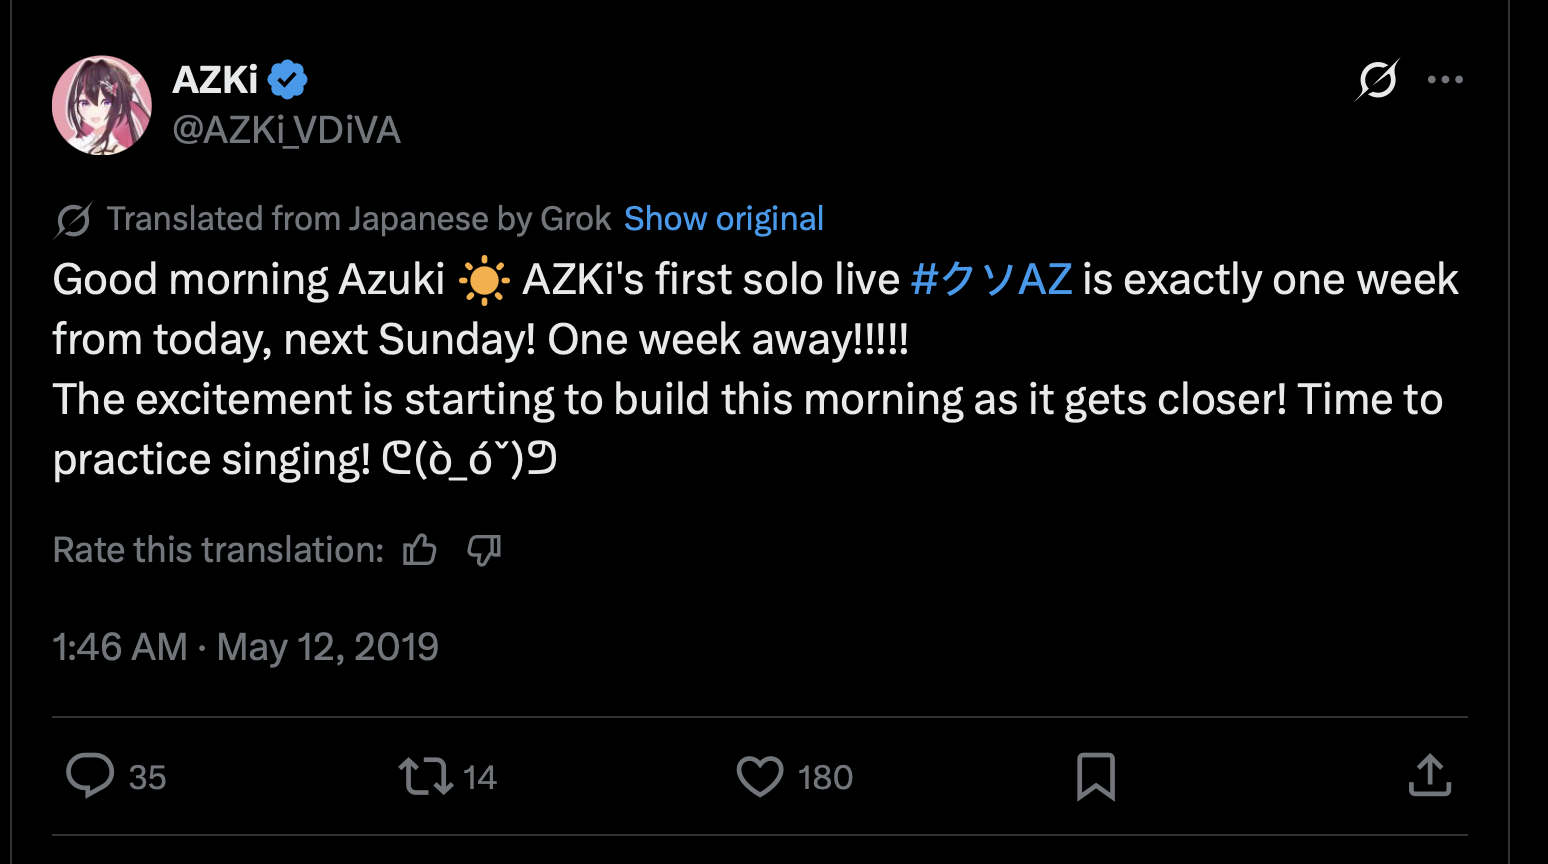This screenshot has width=1548, height=864.
Task: Open the share post icon
Action: [x=1429, y=776]
